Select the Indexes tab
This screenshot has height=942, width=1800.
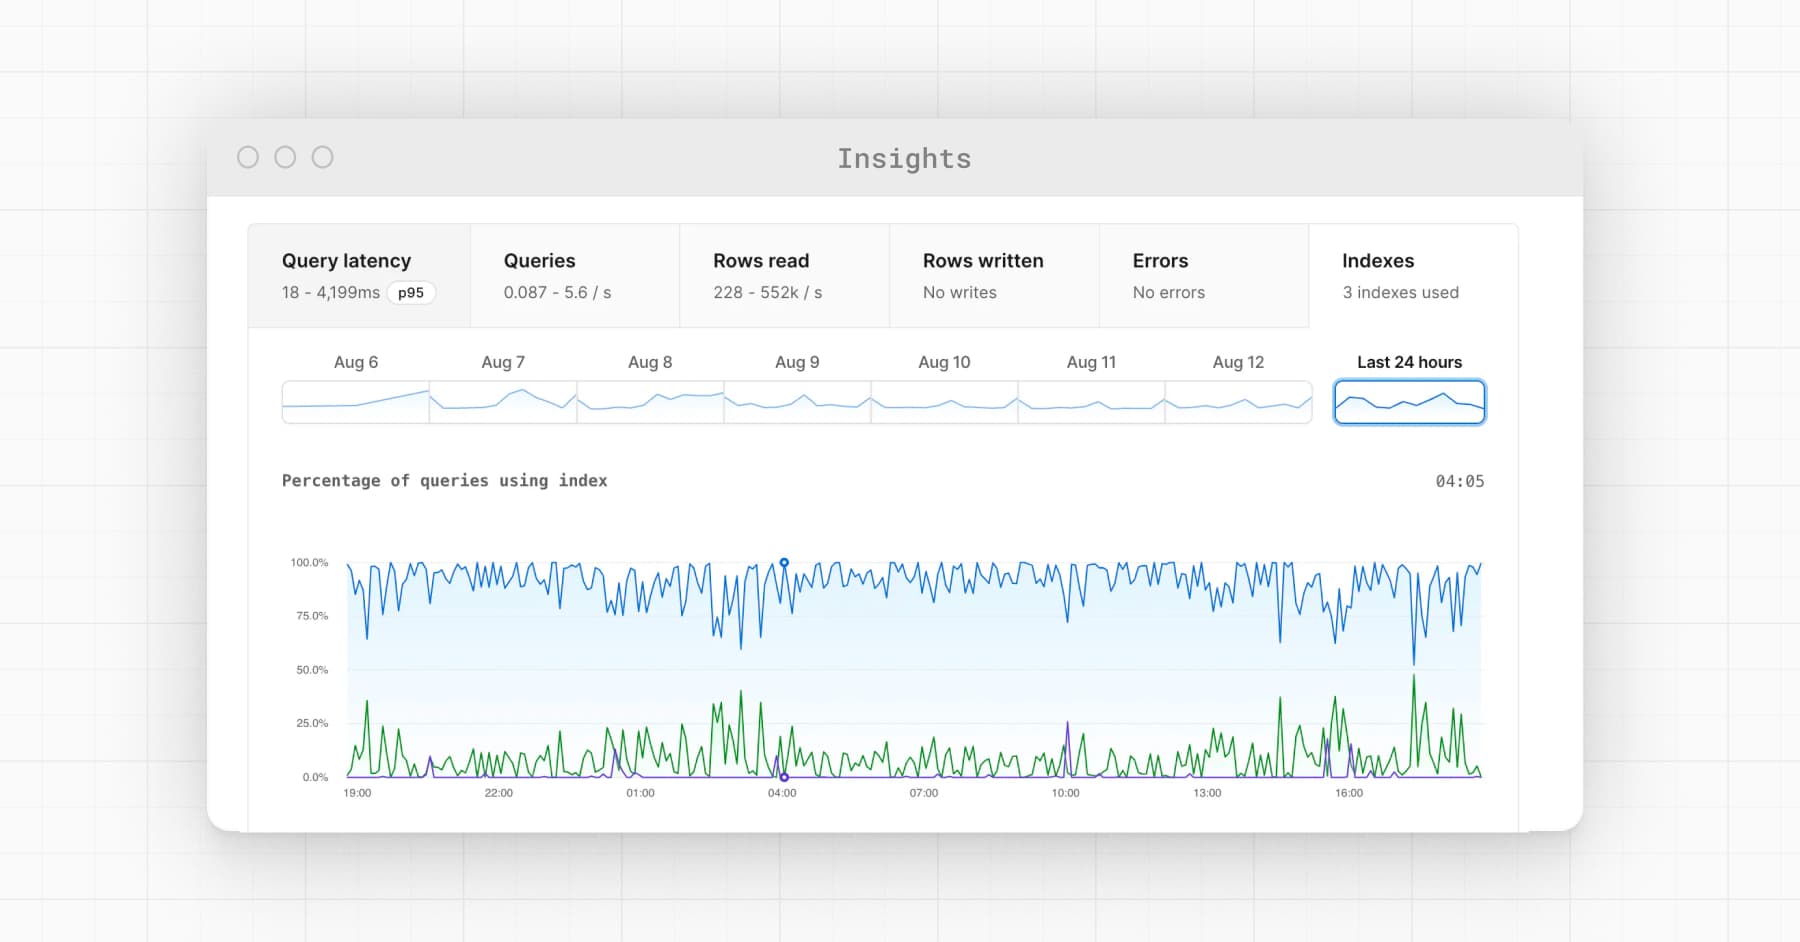pos(1413,276)
